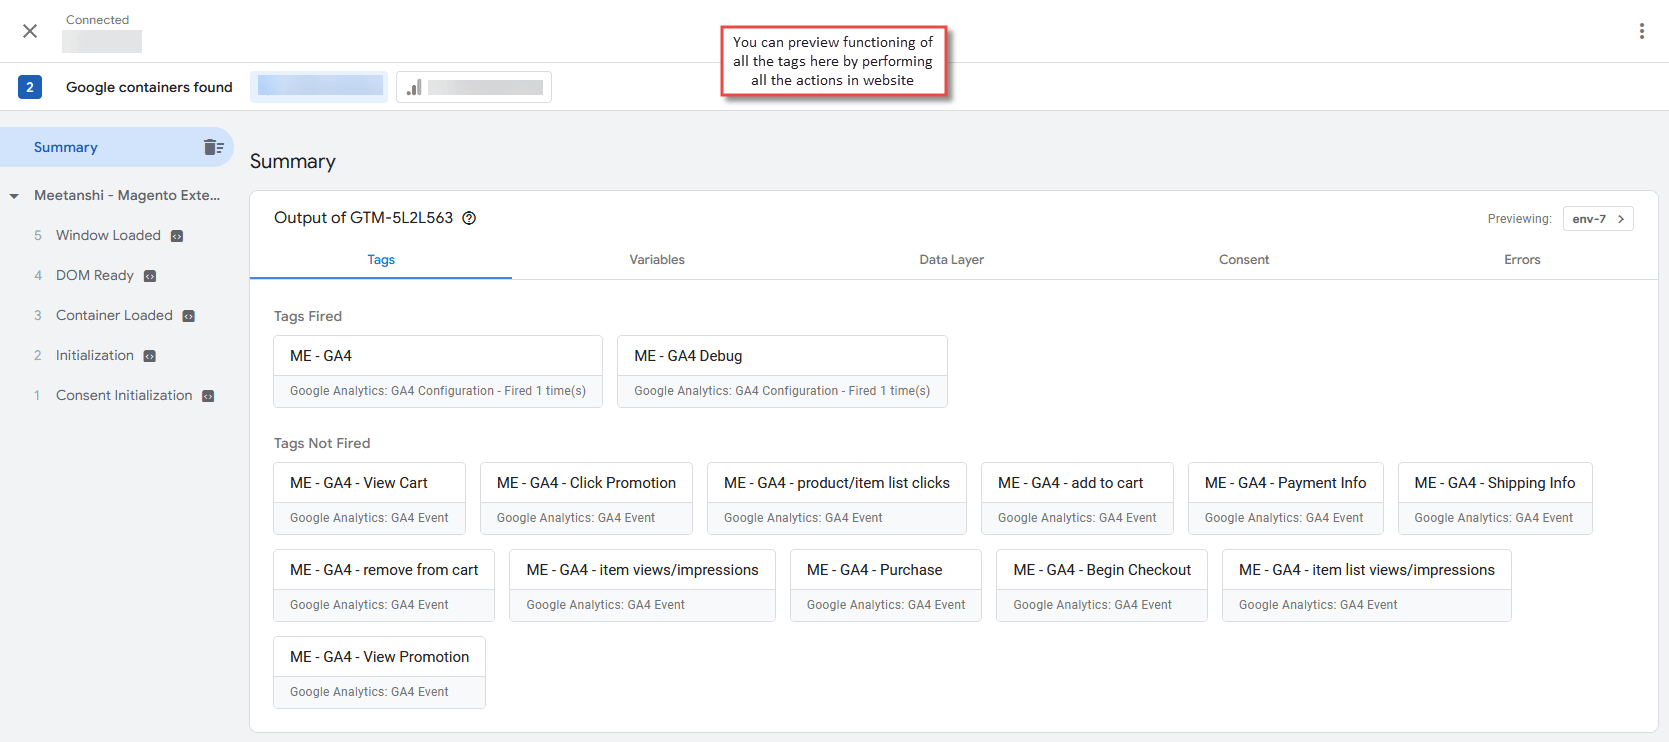
Task: Click the Output of GTM-5L2L563 title
Action: (363, 218)
